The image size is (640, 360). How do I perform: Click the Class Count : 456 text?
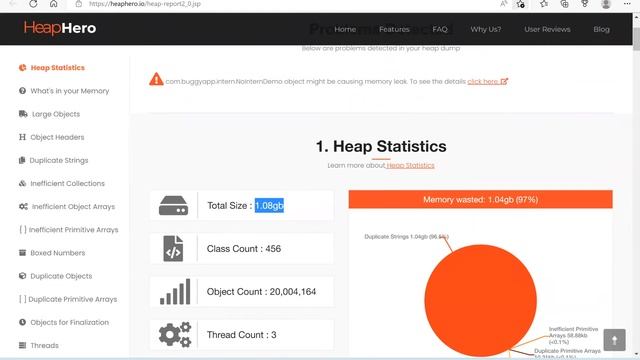click(244, 249)
